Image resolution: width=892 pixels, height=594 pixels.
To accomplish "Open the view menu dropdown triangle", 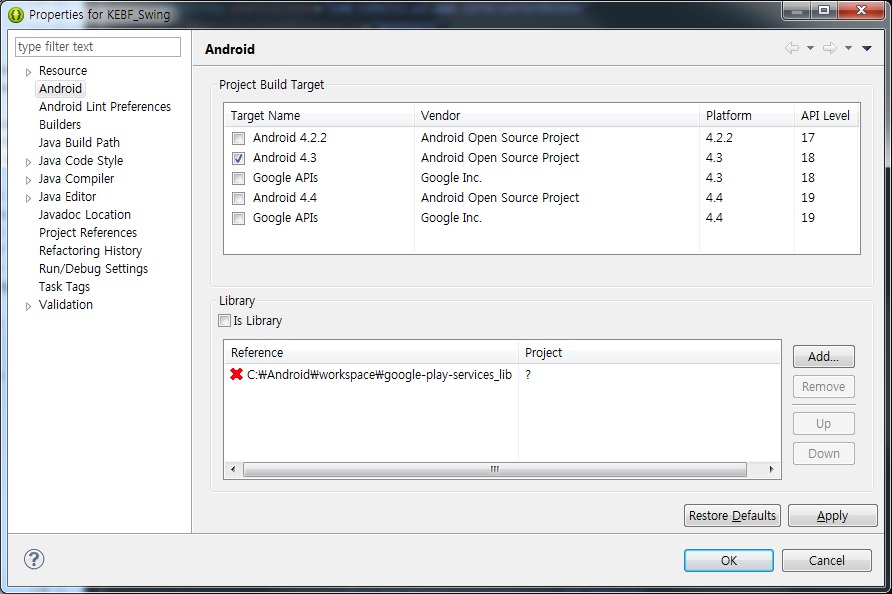I will pyautogui.click(x=867, y=48).
